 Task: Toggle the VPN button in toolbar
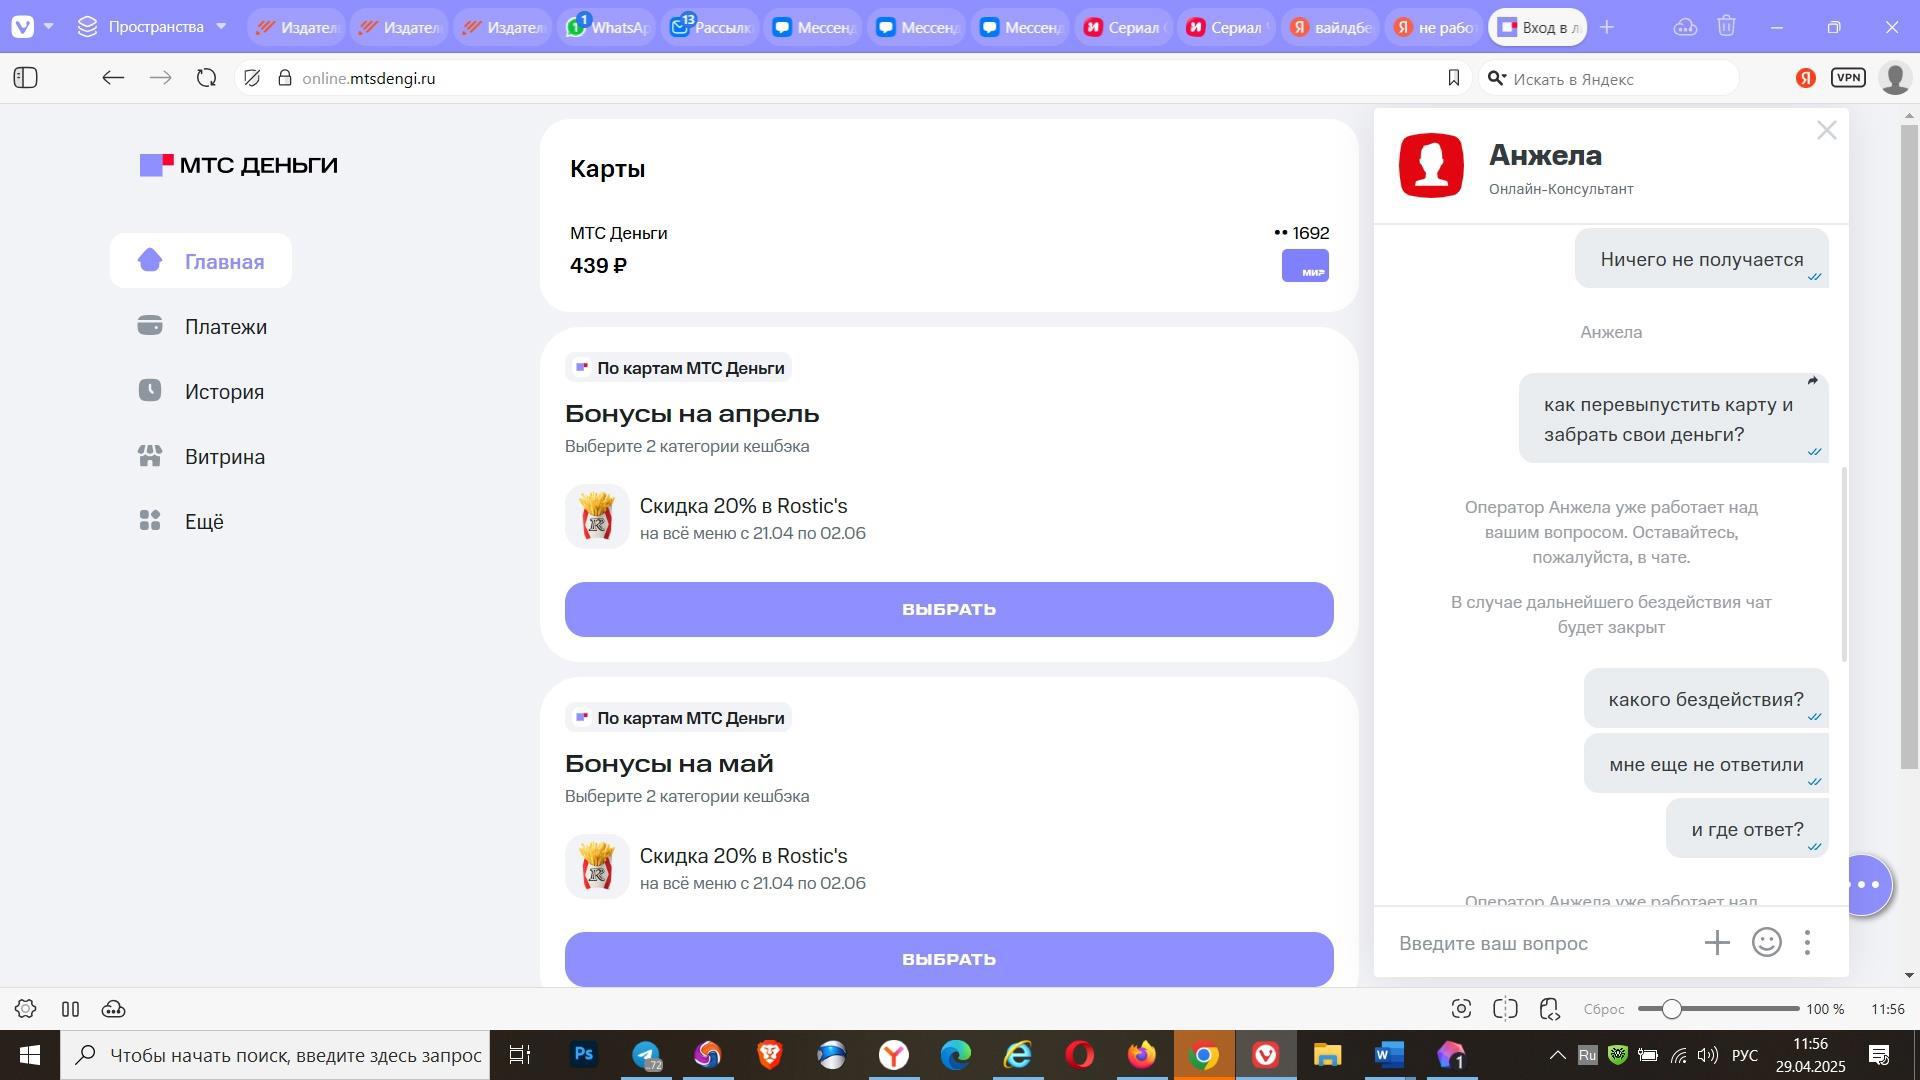pyautogui.click(x=1848, y=78)
